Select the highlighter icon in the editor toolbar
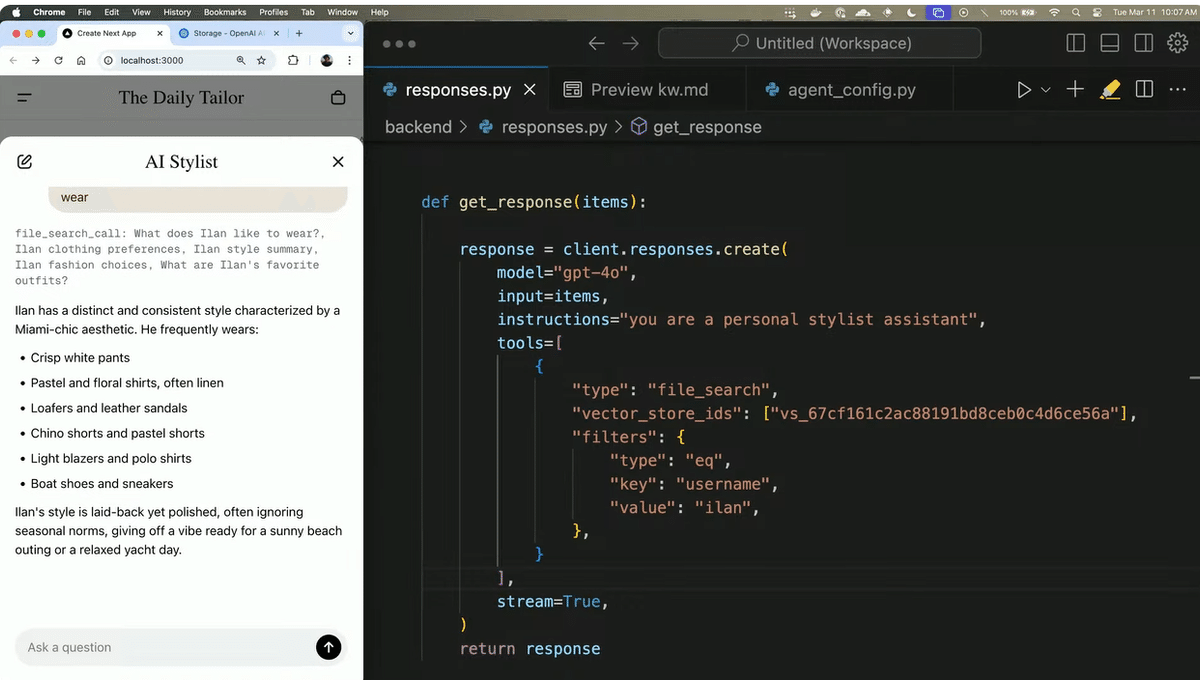The width and height of the screenshot is (1200, 680). [x=1110, y=89]
